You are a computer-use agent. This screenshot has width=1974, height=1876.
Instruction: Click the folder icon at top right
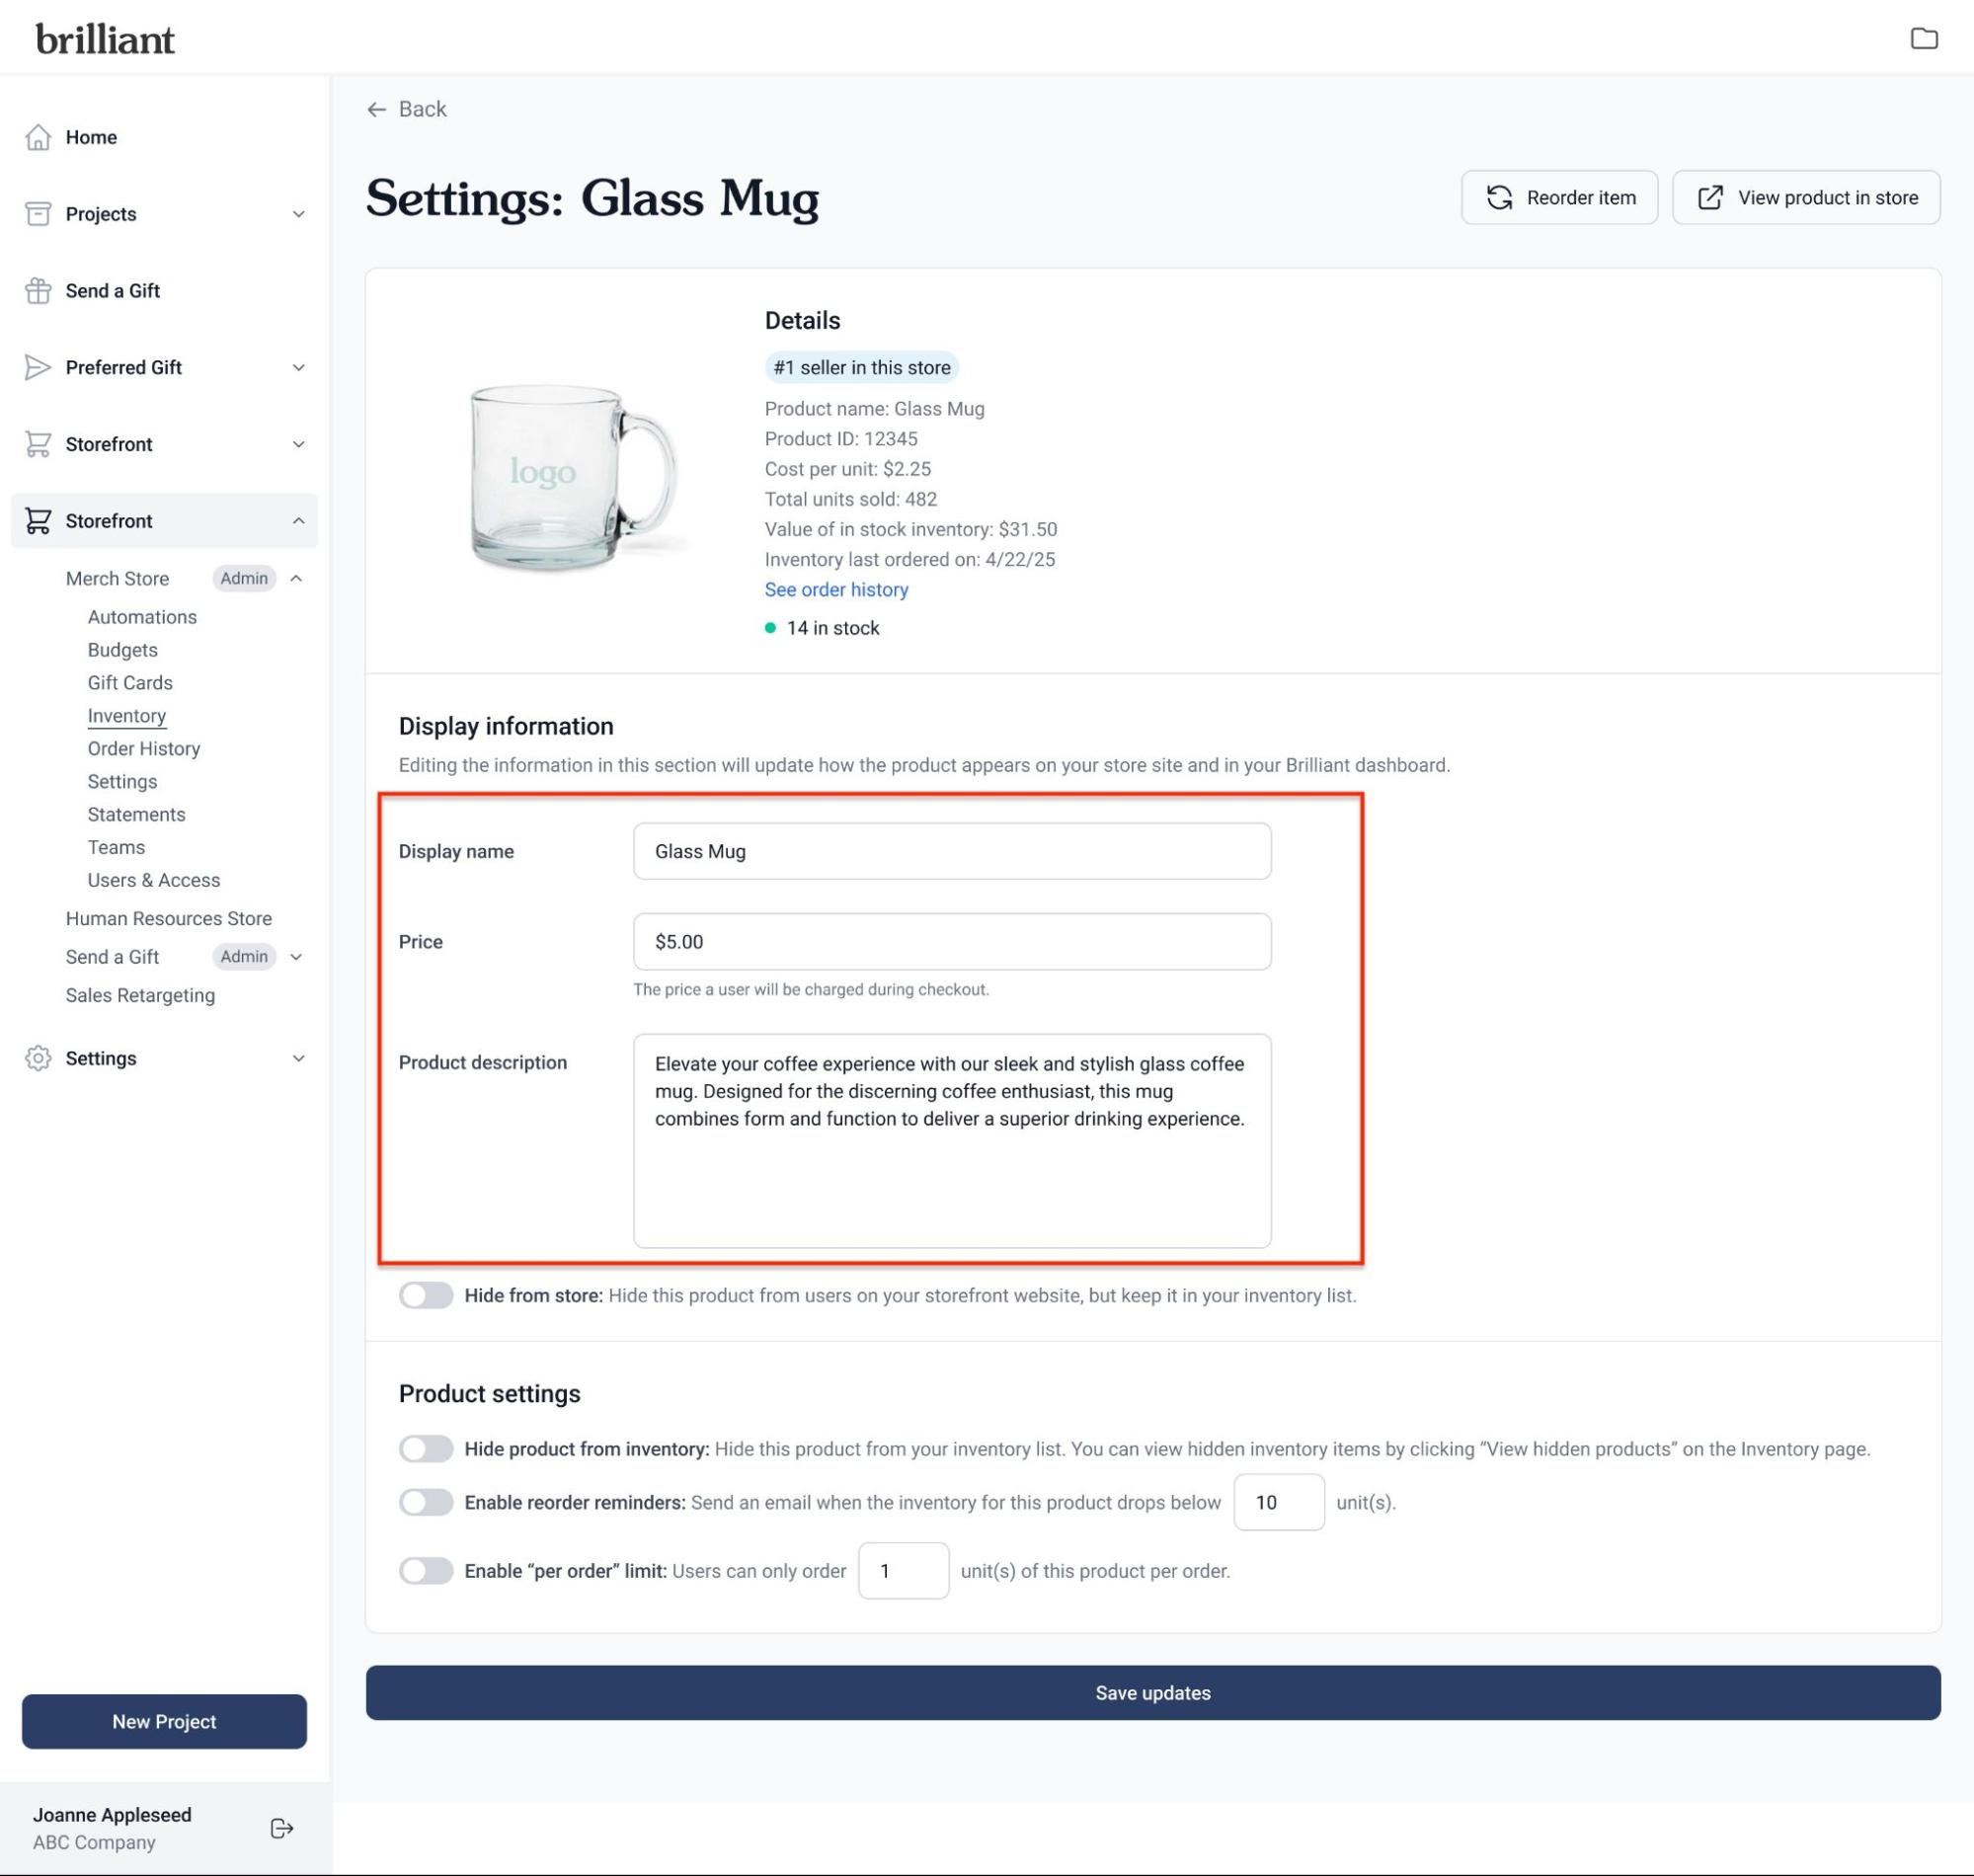coord(1923,39)
